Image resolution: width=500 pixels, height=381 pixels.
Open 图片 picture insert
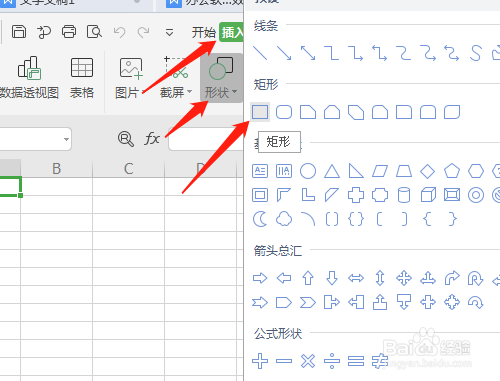[x=130, y=77]
